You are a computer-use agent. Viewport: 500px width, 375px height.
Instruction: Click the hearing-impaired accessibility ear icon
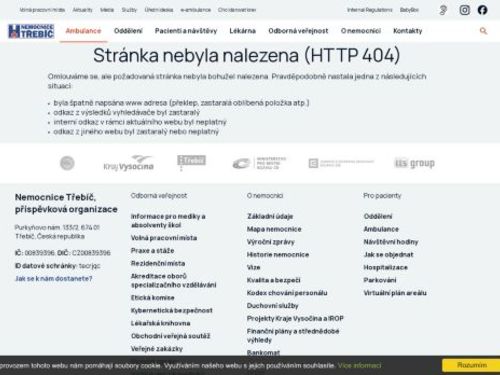pyautogui.click(x=443, y=10)
